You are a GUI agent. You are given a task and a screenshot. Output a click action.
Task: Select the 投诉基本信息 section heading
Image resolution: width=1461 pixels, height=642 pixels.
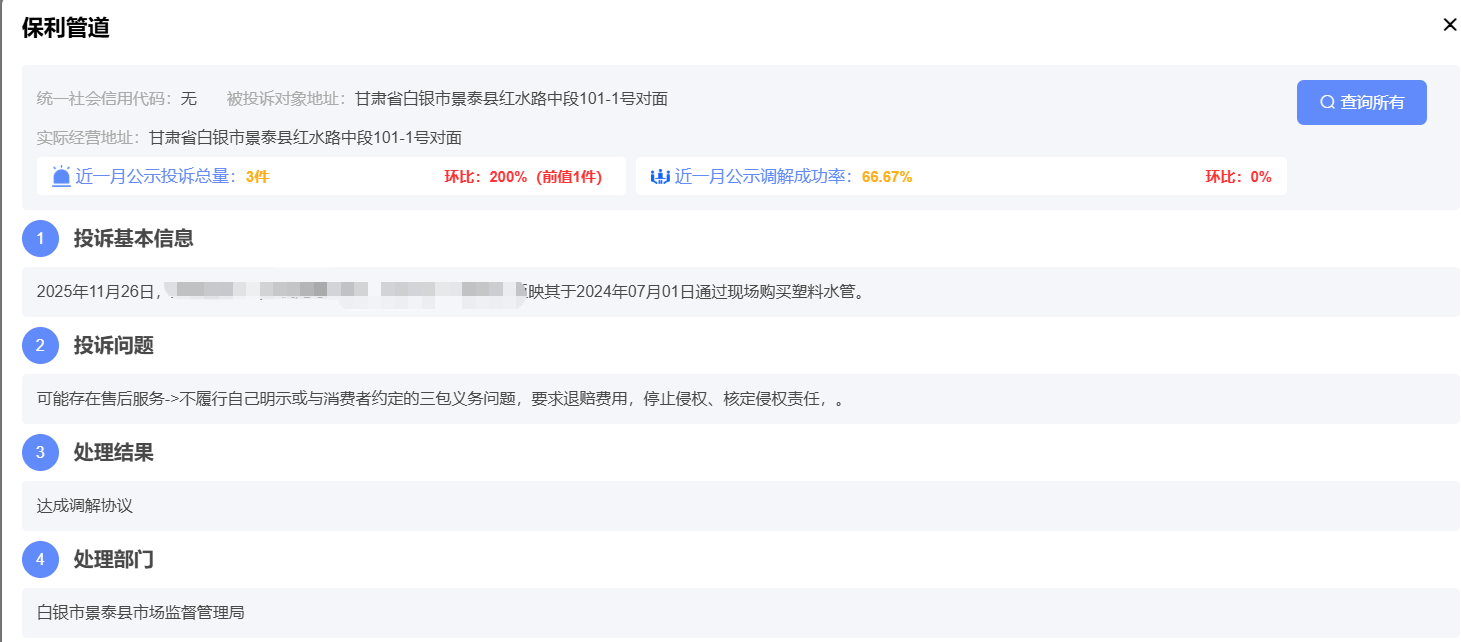tap(133, 238)
